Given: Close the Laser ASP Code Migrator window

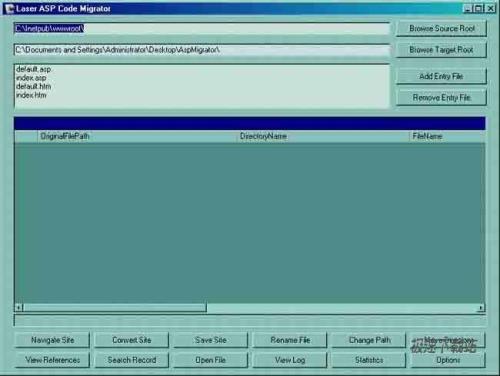Looking at the screenshot, I should (491, 9).
